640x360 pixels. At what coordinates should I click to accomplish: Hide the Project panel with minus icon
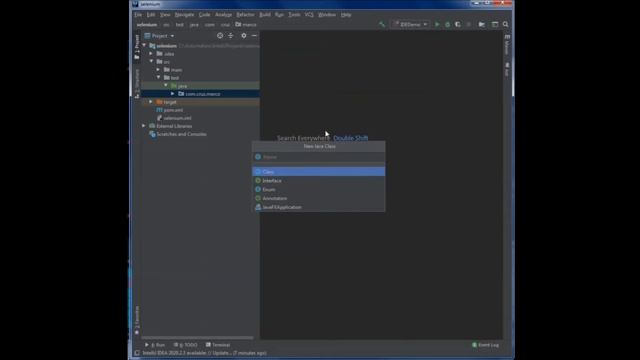tap(254, 36)
